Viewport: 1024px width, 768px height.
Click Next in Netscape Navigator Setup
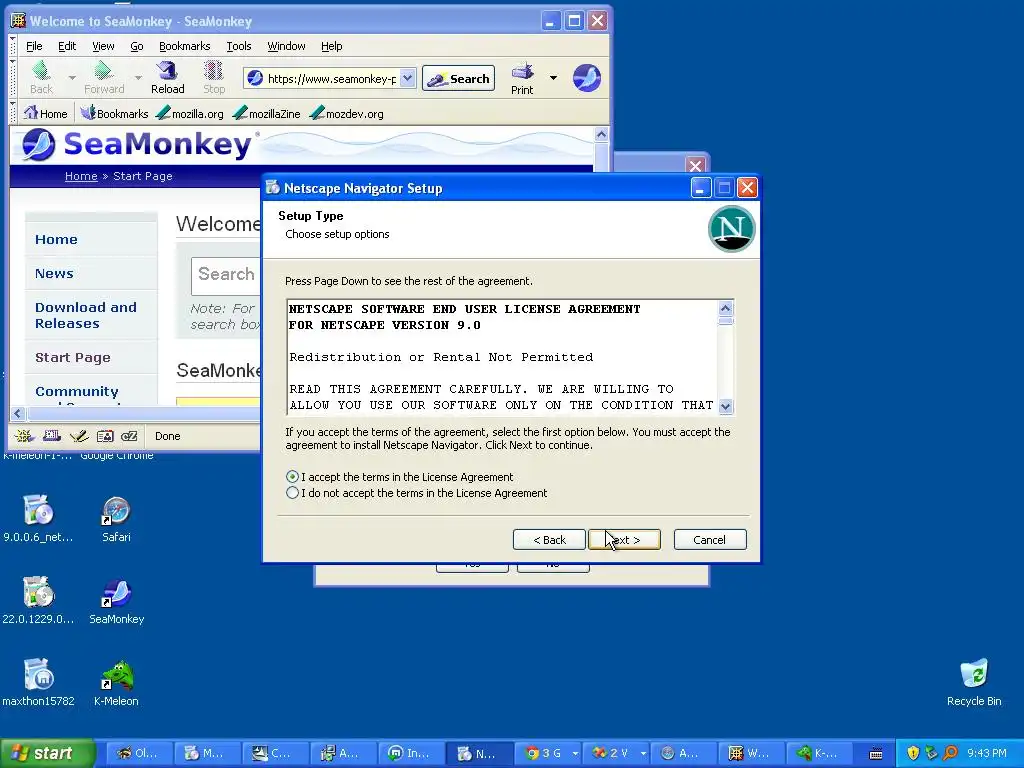(x=624, y=539)
